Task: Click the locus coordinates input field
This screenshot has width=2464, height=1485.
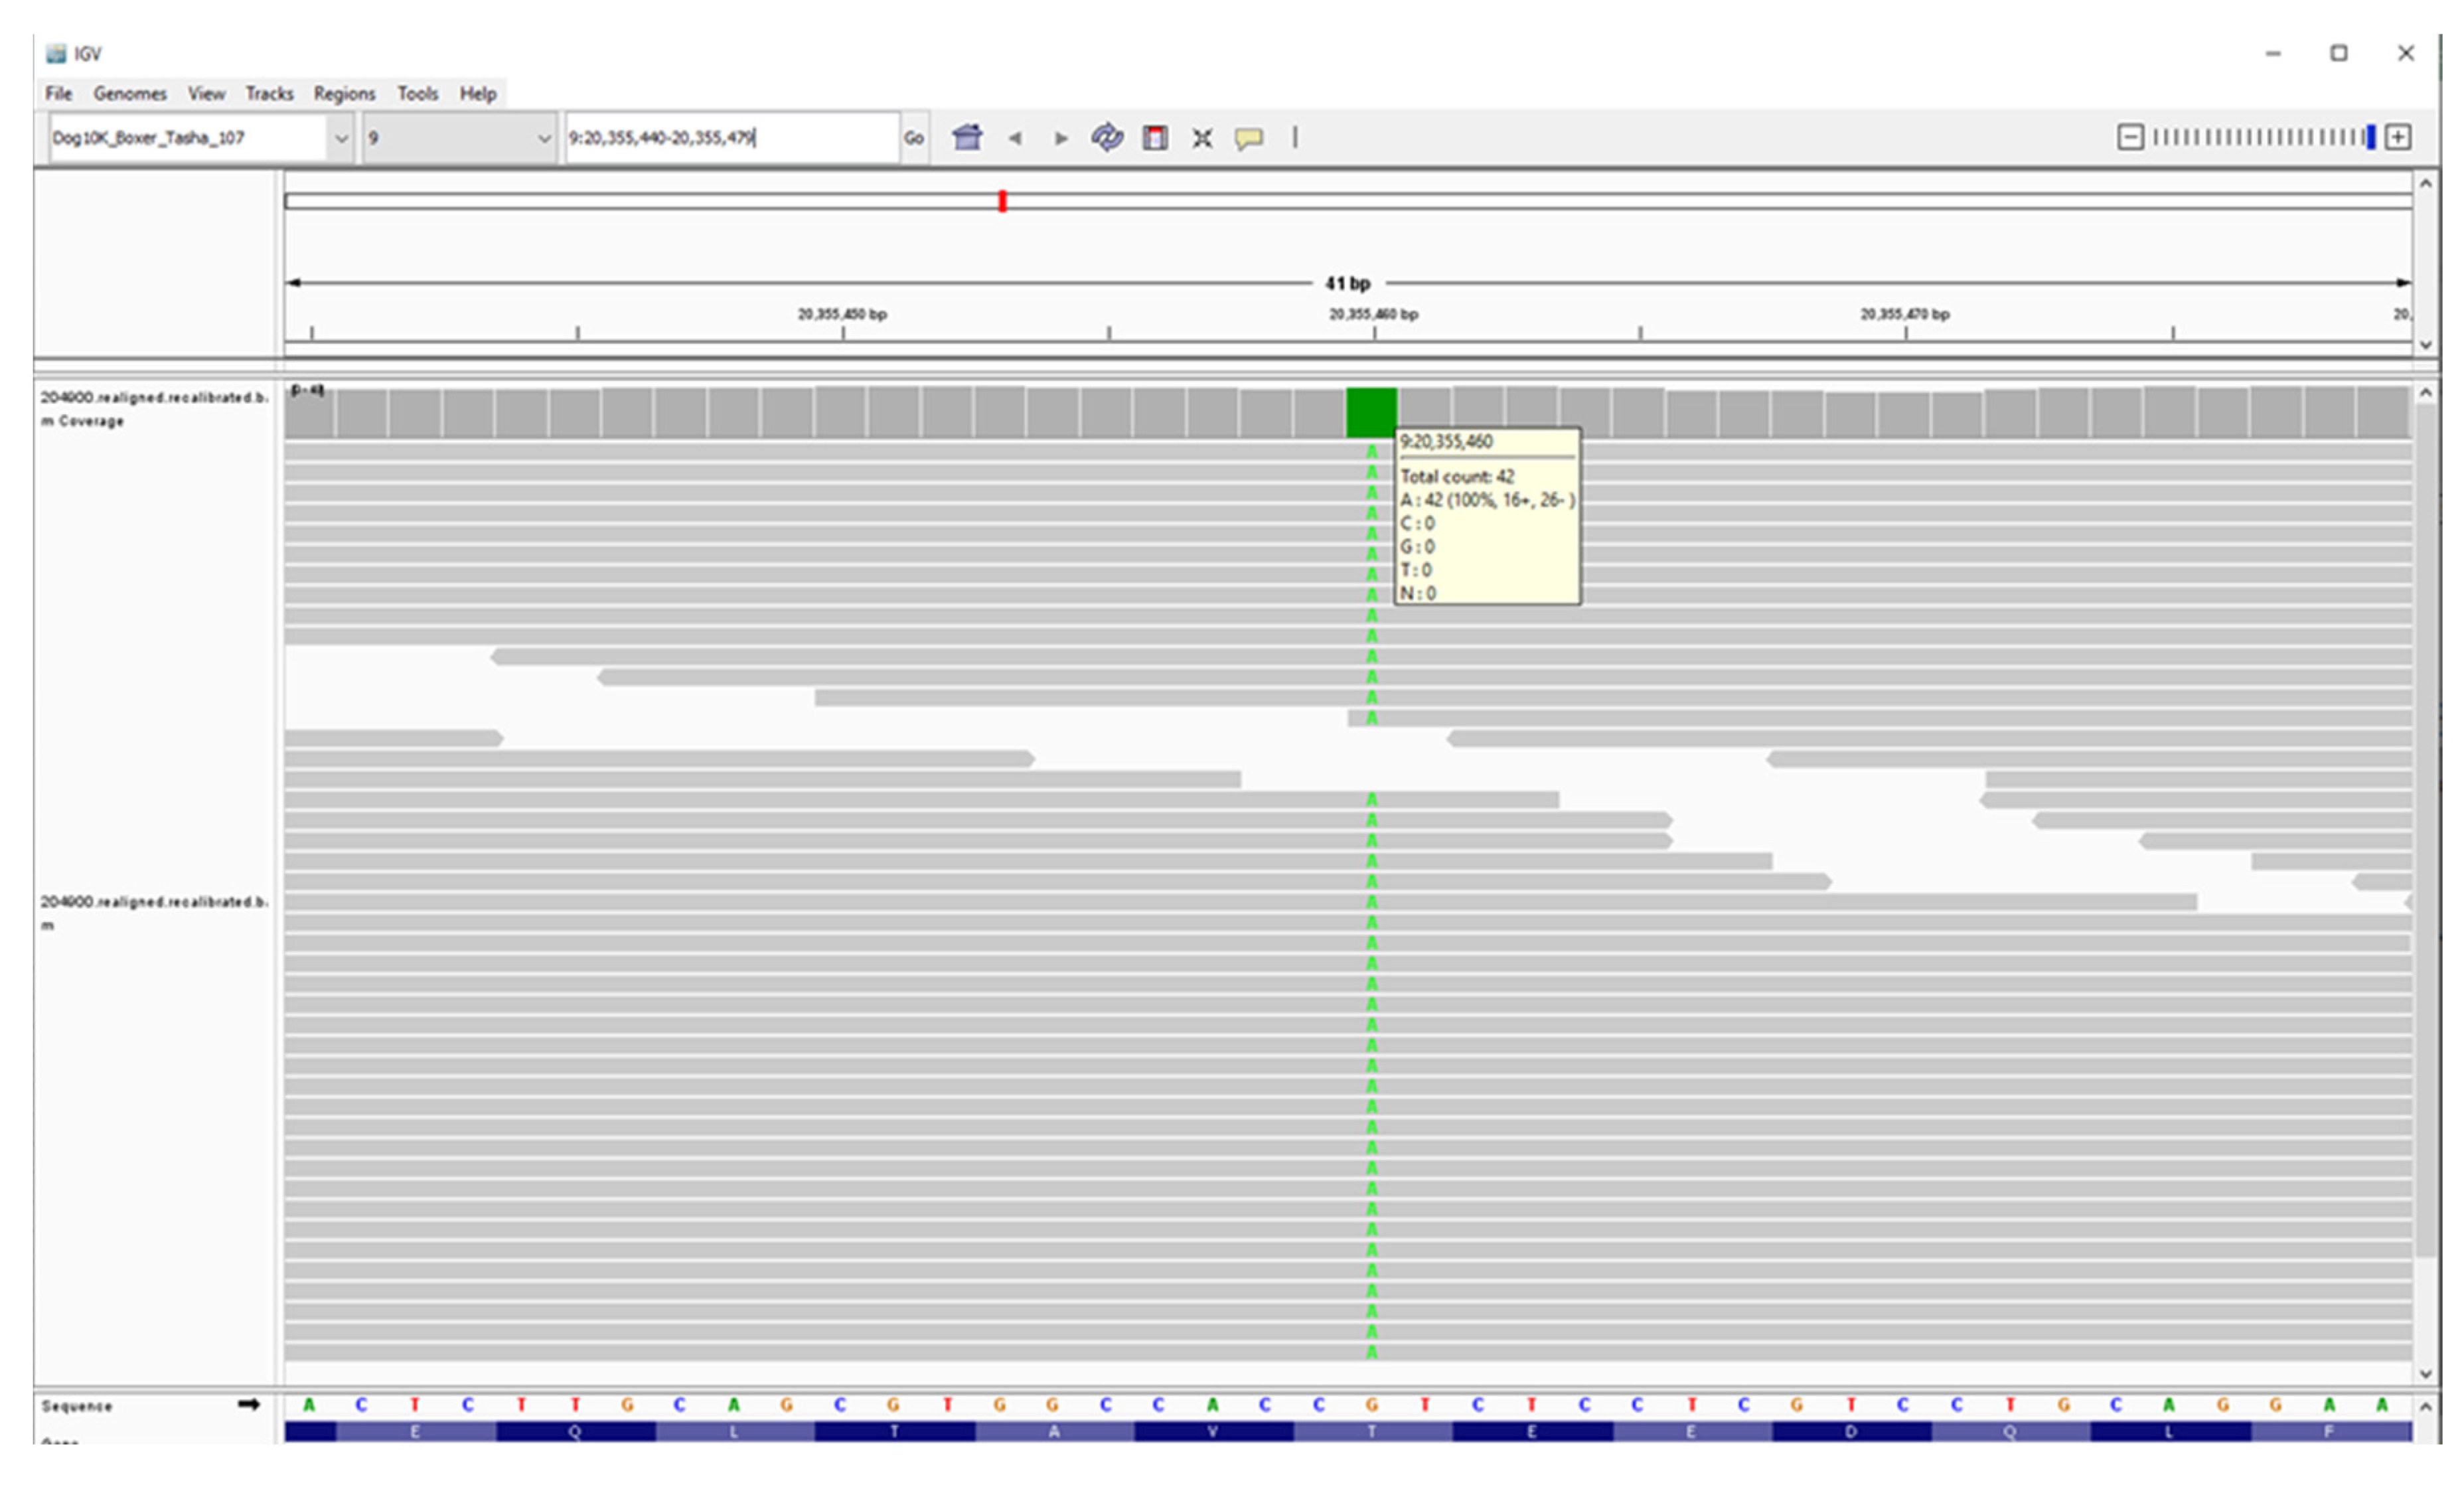Action: (x=730, y=138)
